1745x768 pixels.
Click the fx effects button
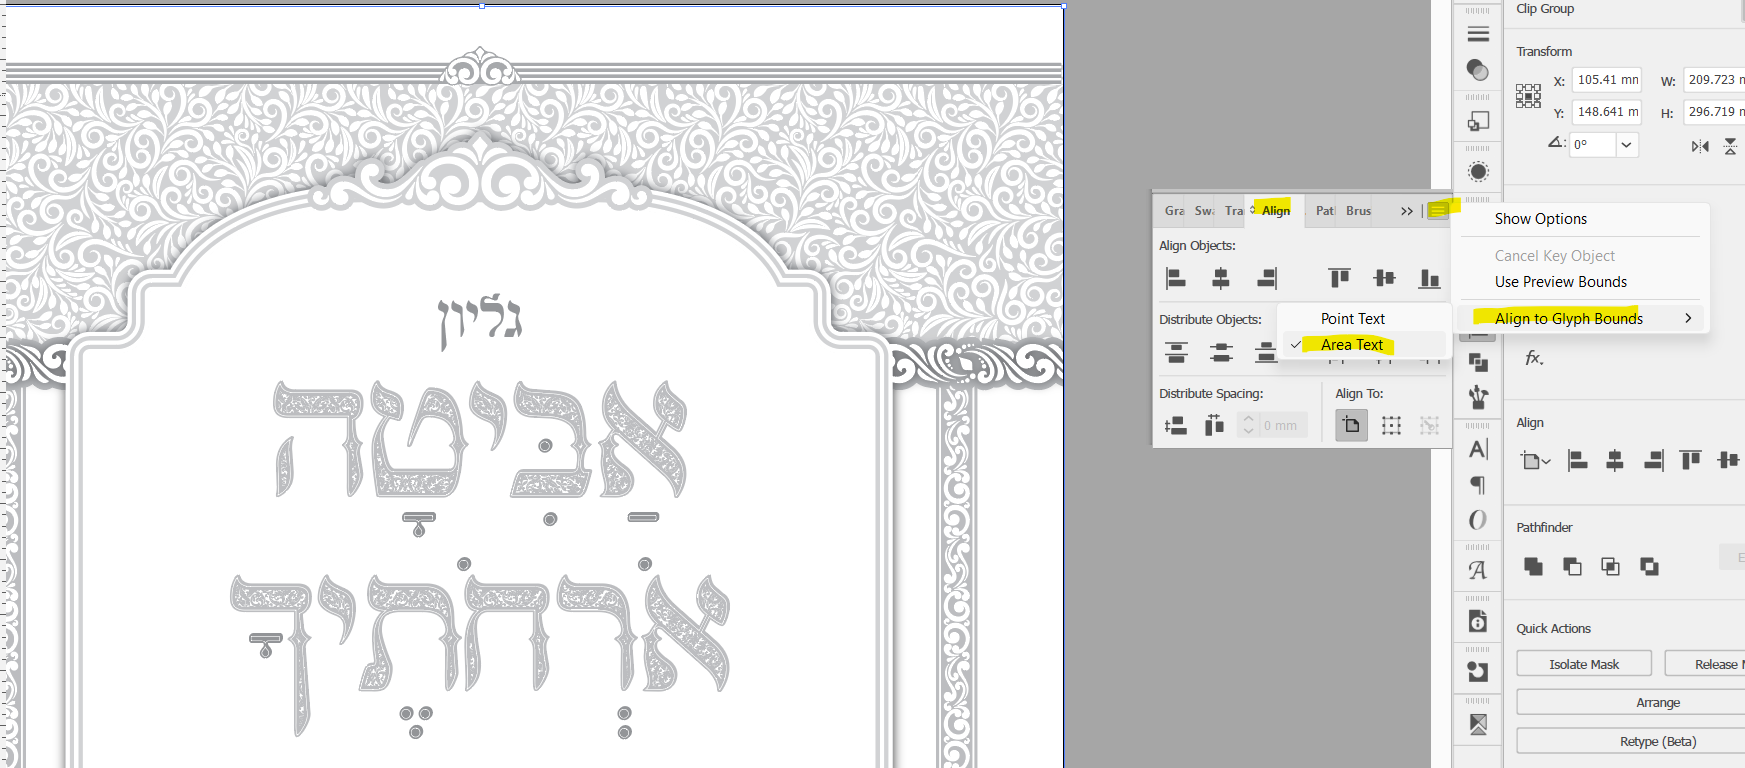pyautogui.click(x=1534, y=358)
